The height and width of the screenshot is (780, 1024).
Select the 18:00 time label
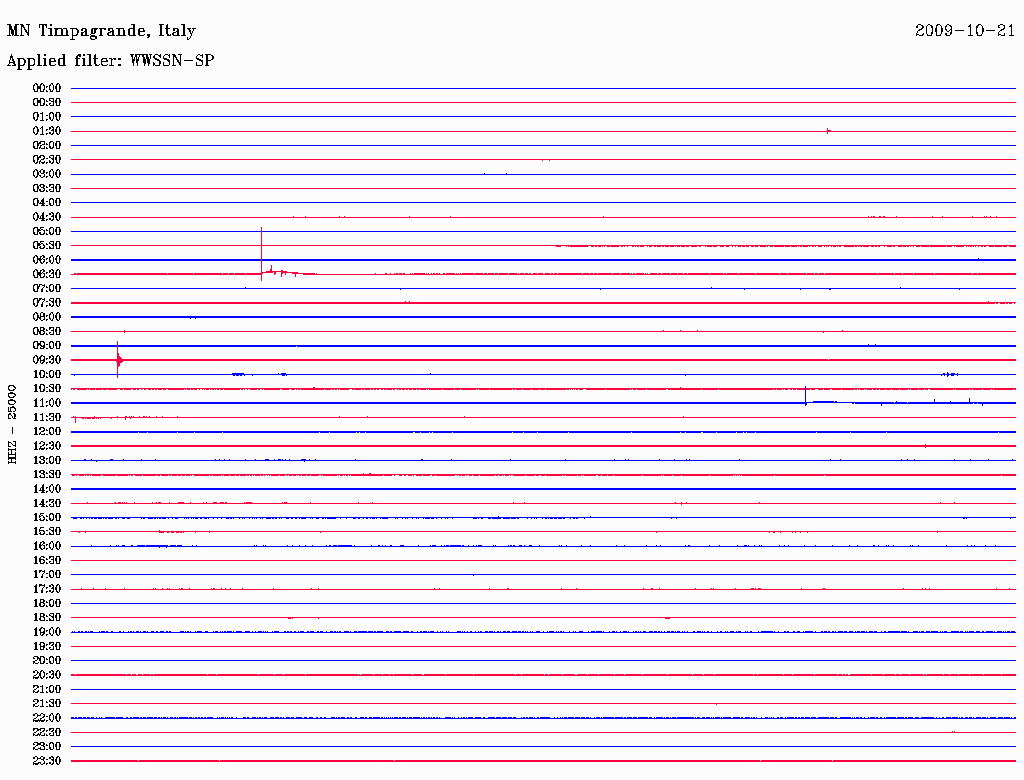pyautogui.click(x=47, y=604)
